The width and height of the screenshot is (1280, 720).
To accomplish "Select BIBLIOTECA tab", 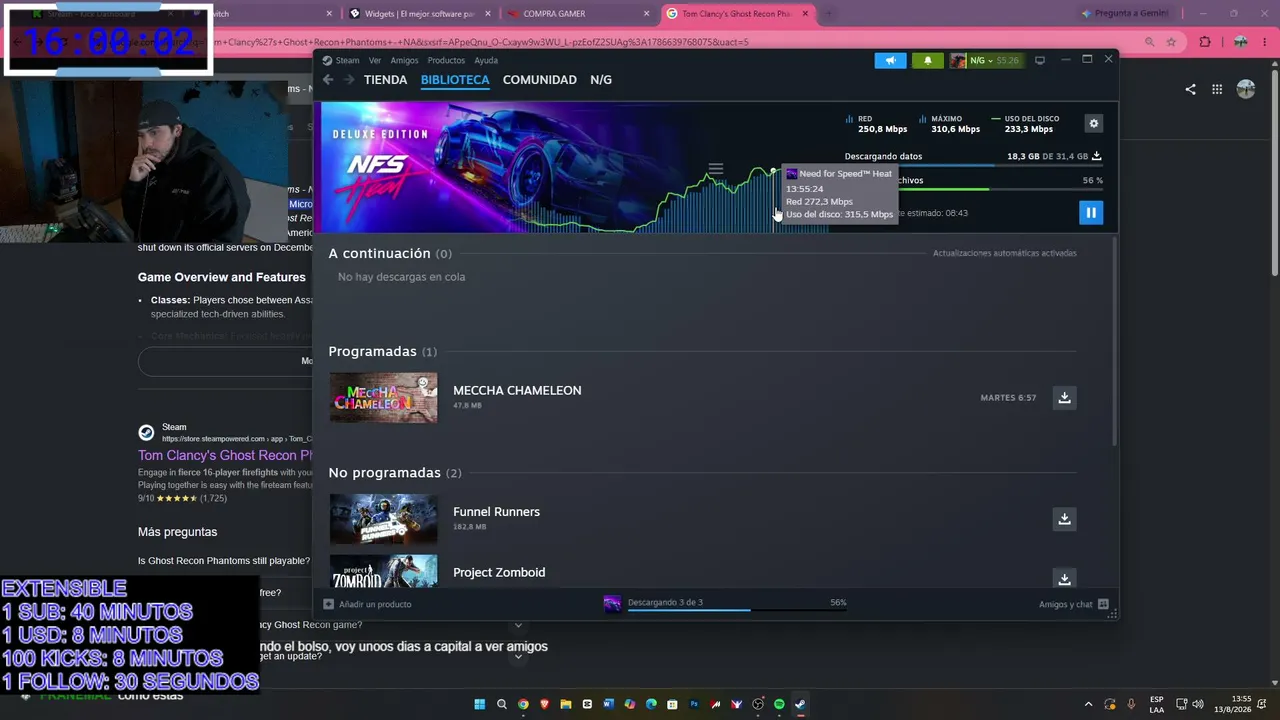I will coord(455,80).
